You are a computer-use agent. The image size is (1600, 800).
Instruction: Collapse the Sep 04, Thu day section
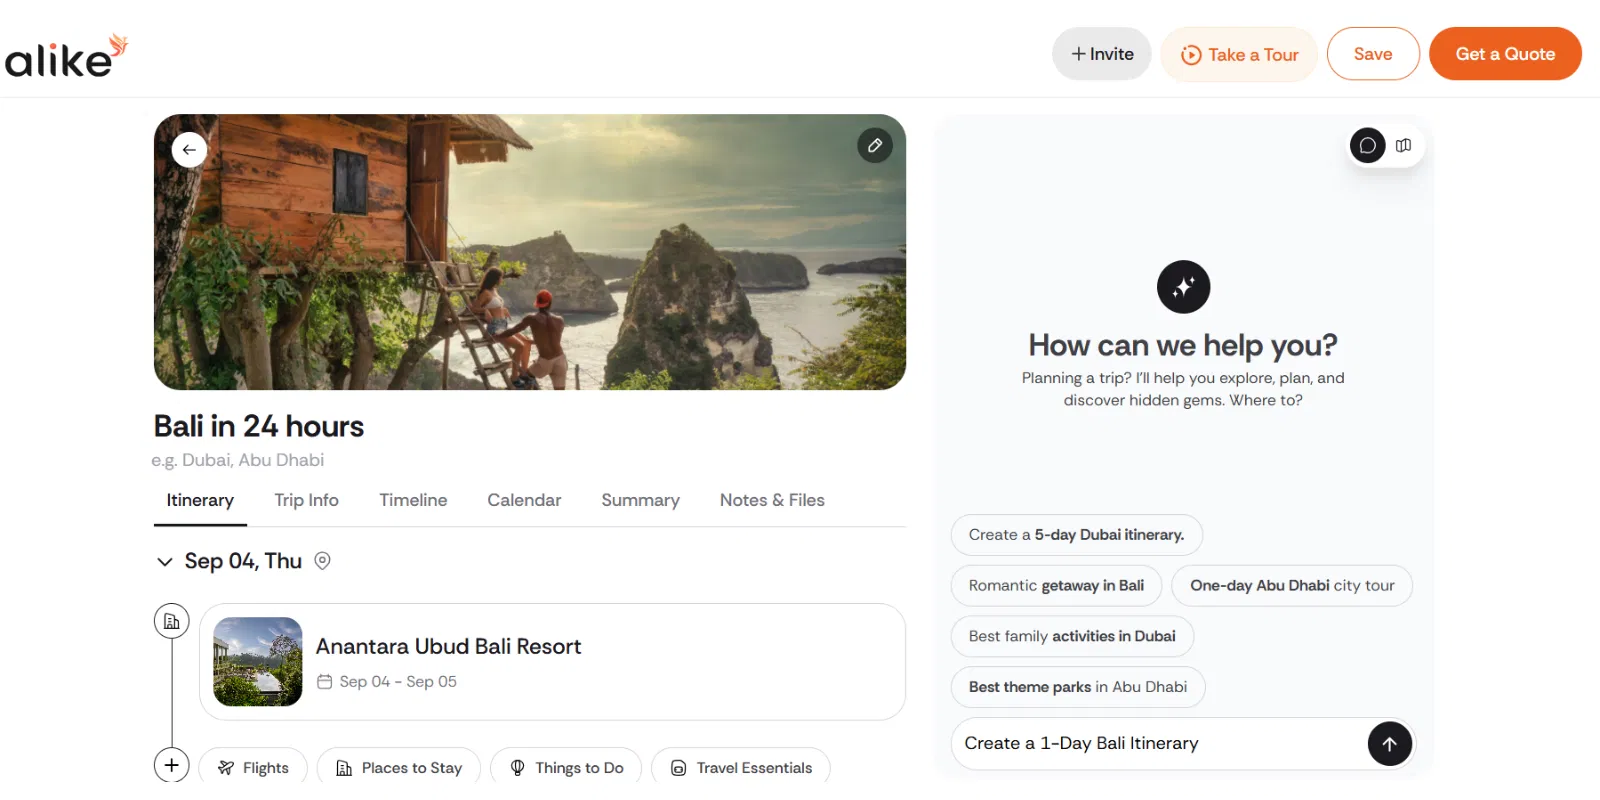(165, 562)
